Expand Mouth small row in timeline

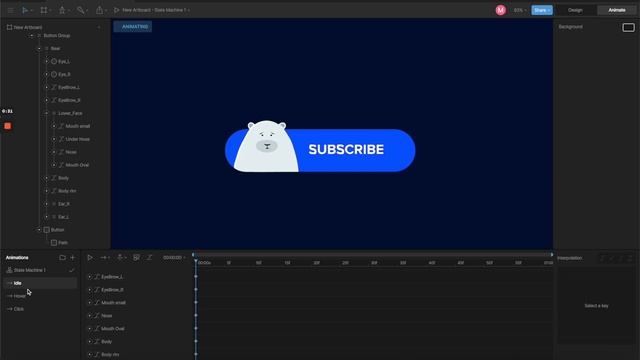[90, 303]
